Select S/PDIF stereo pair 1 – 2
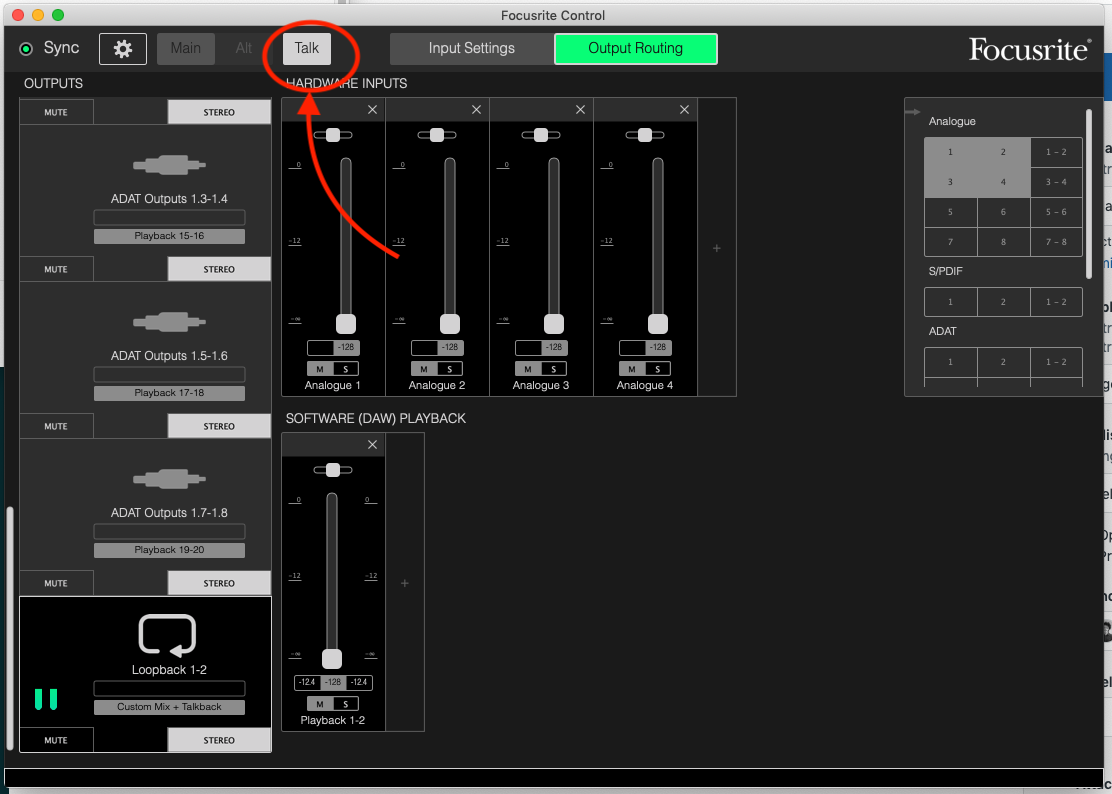The image size is (1112, 794). click(x=1056, y=302)
